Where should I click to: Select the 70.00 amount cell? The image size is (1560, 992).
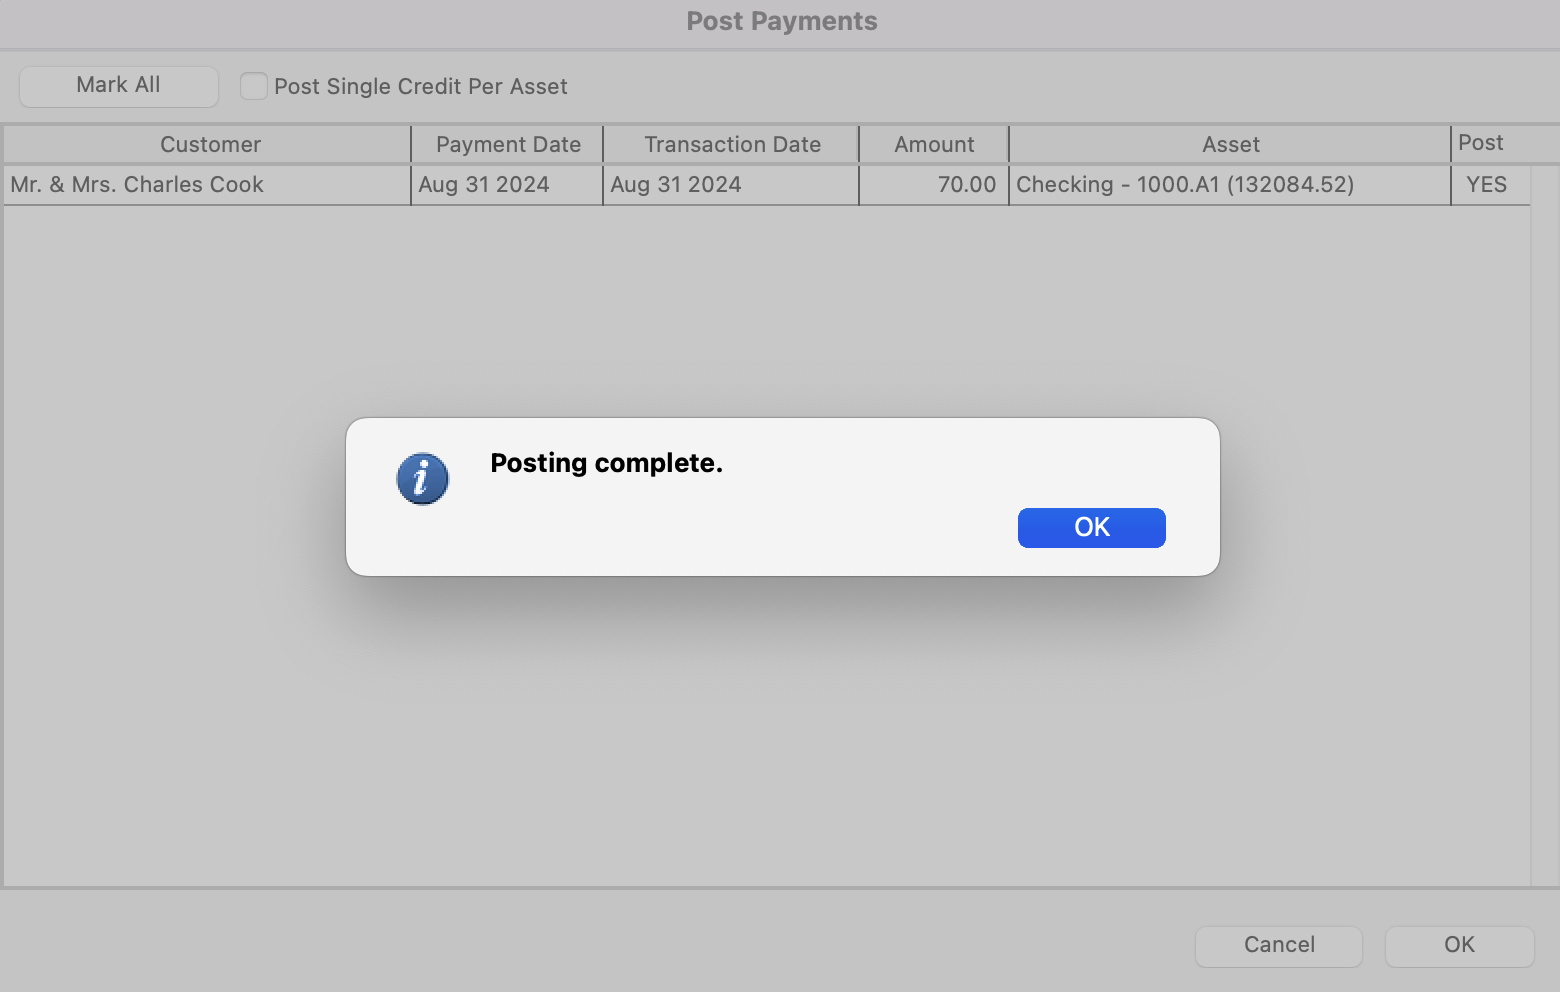(x=966, y=185)
